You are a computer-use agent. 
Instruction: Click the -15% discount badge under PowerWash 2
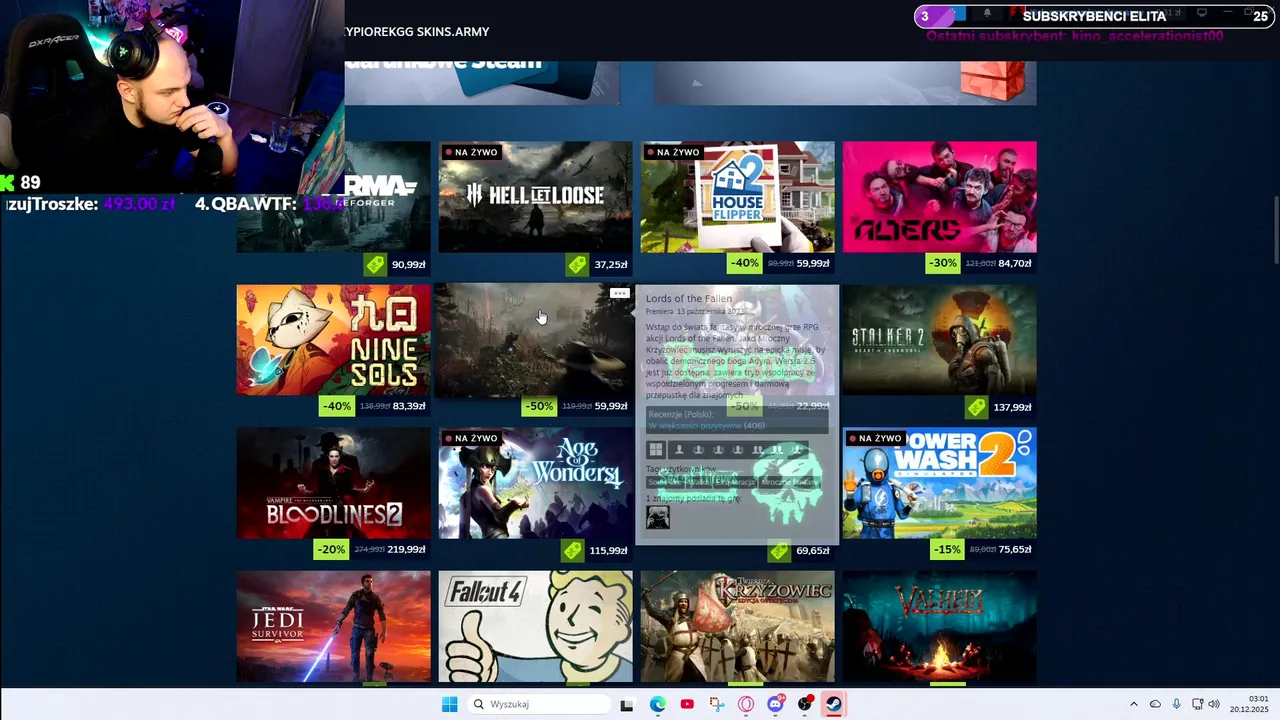tap(948, 550)
